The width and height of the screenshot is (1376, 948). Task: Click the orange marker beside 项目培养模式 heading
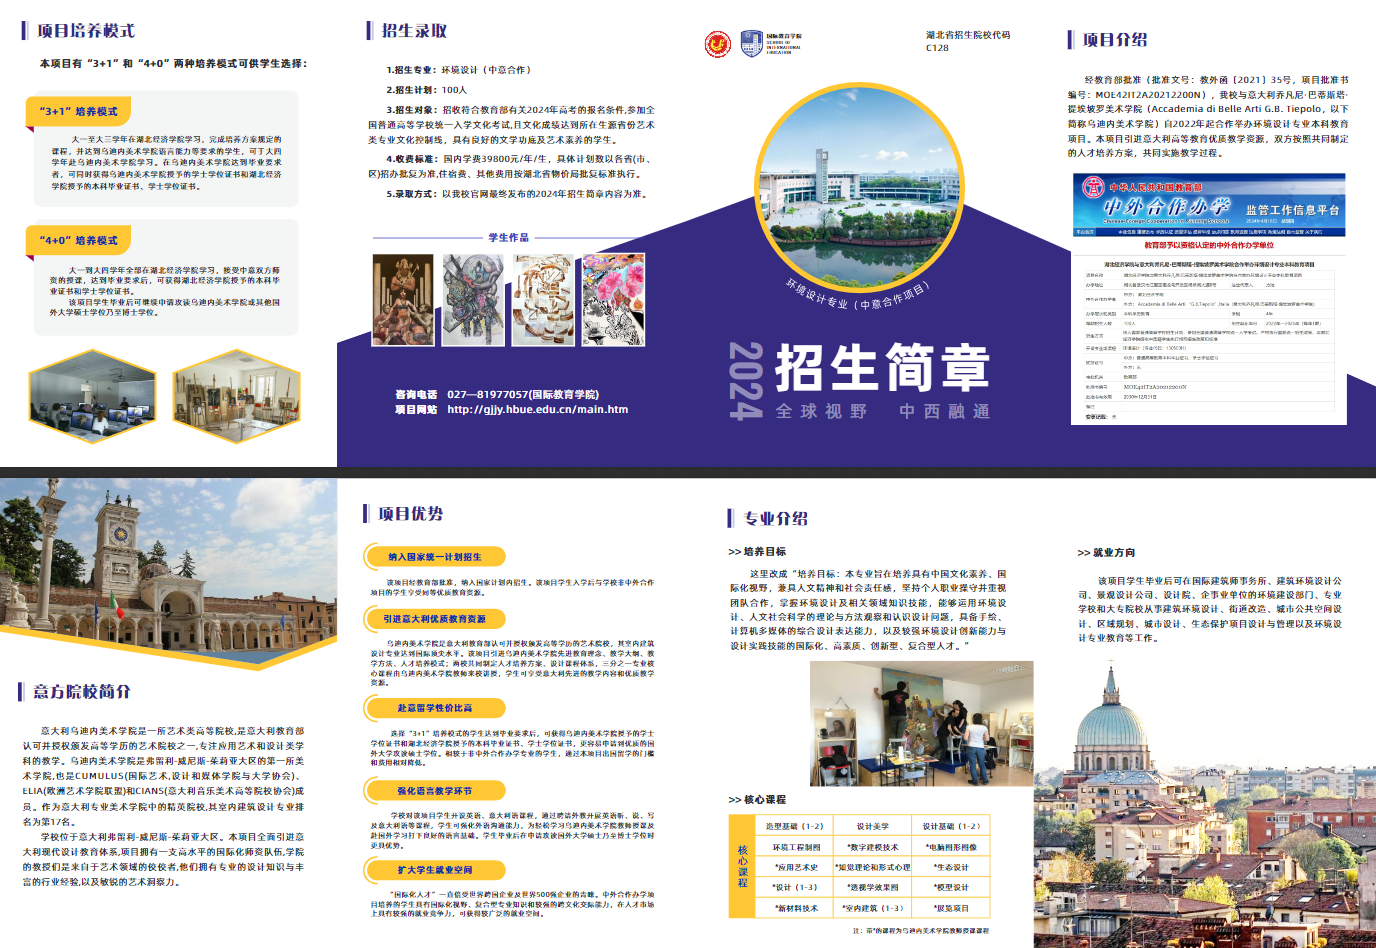[x=23, y=30]
